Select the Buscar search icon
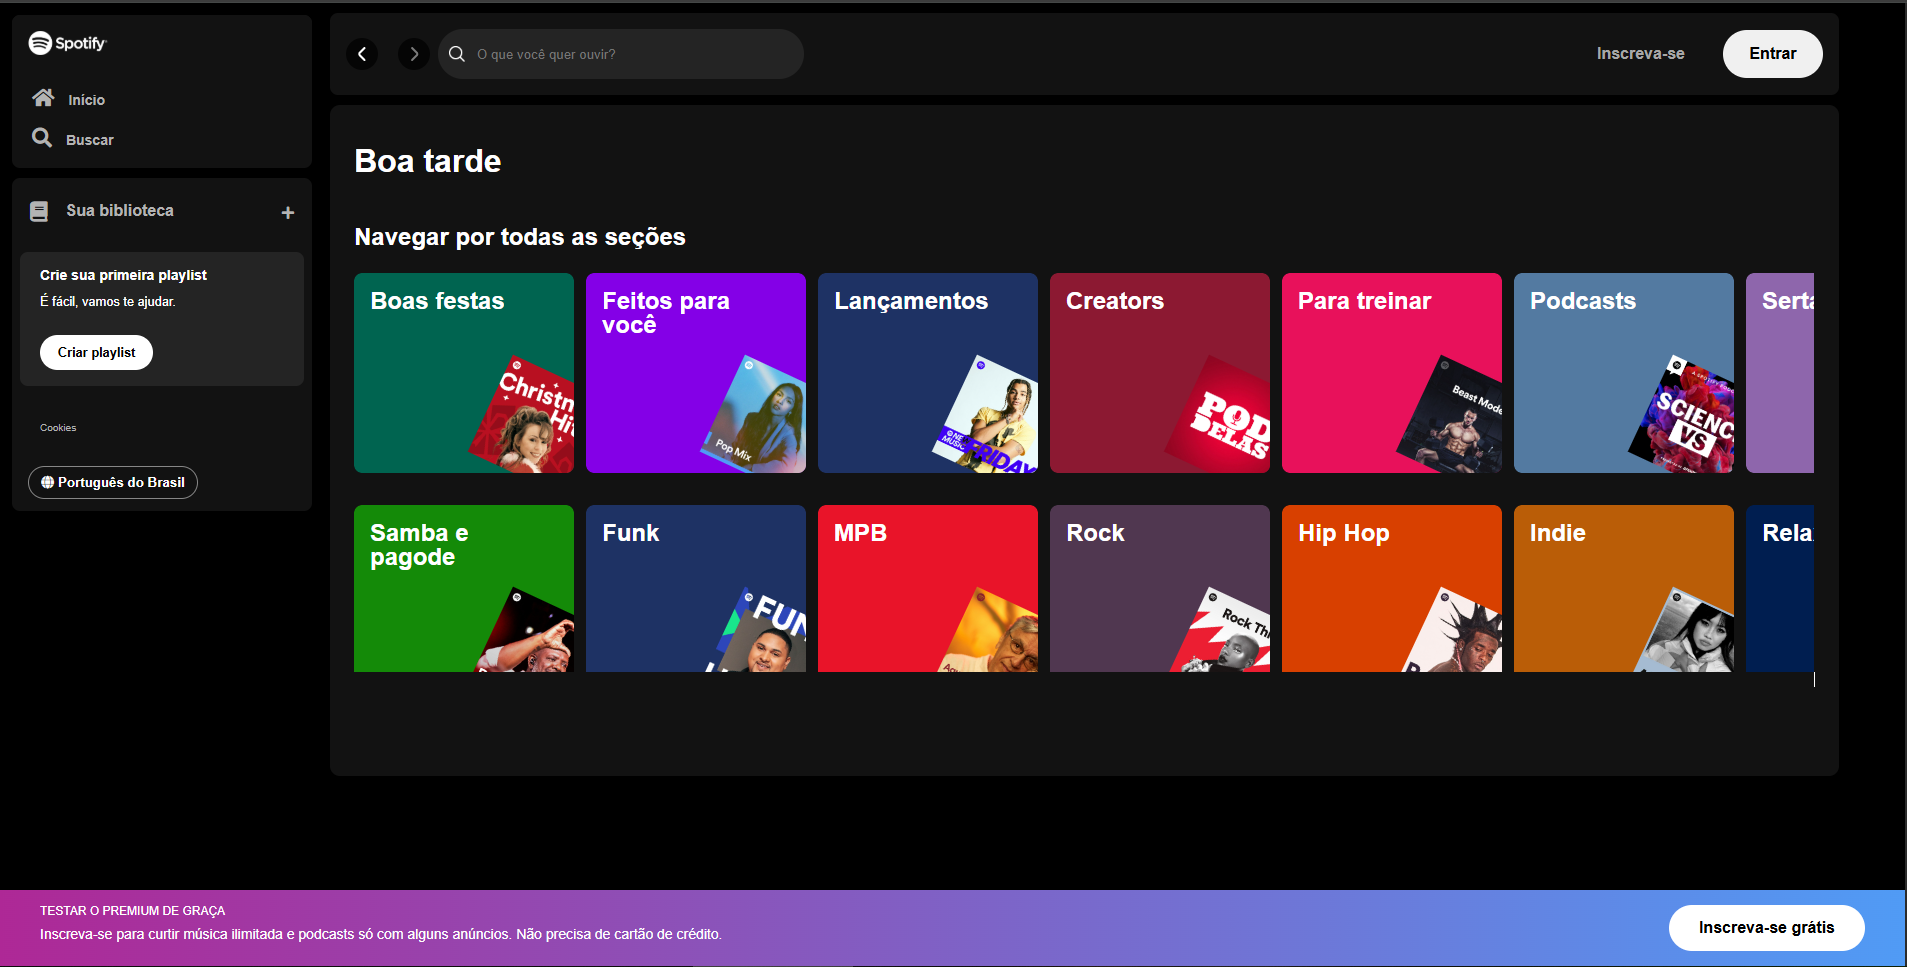Viewport: 1907px width, 967px height. (x=42, y=138)
